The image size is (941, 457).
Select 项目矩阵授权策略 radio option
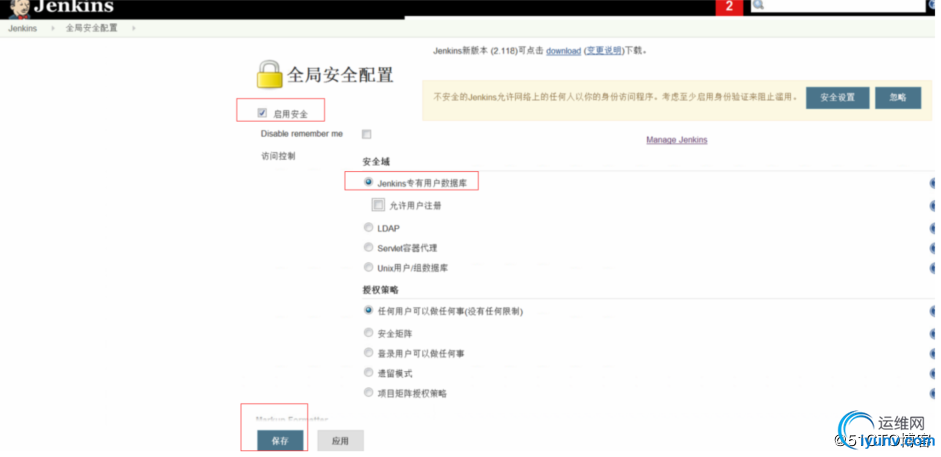368,393
